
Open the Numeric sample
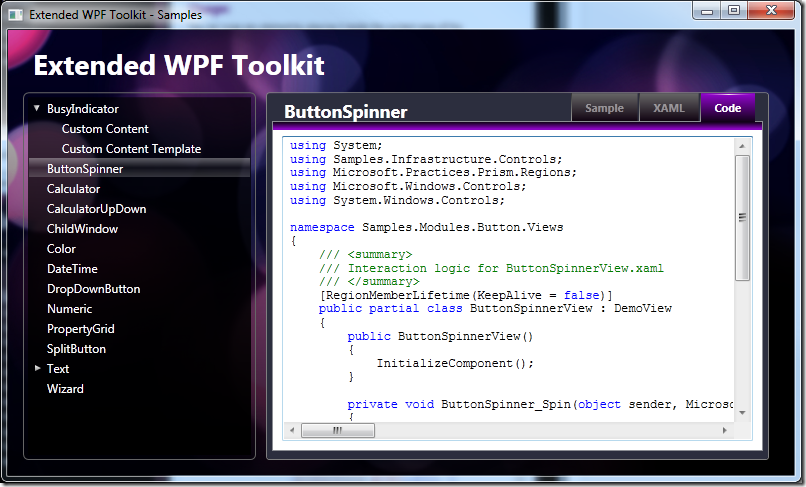click(69, 309)
